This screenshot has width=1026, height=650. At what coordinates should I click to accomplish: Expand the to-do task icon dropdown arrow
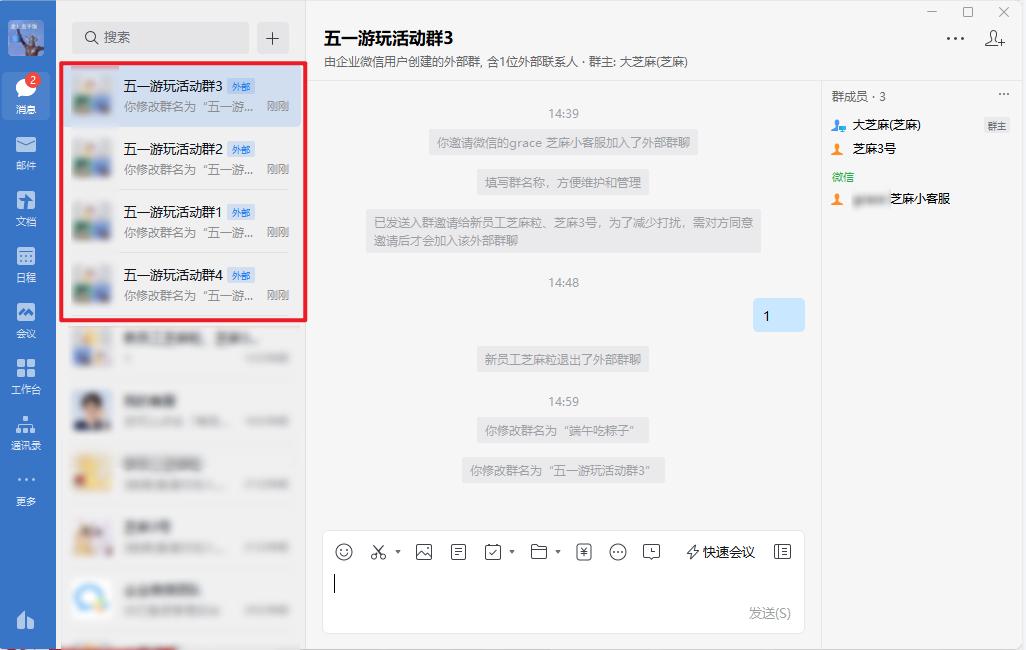511,551
